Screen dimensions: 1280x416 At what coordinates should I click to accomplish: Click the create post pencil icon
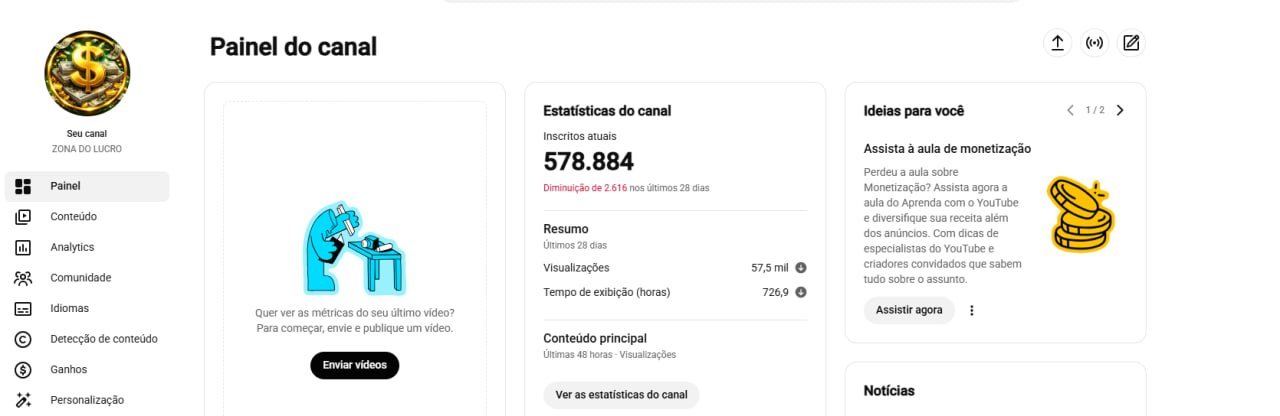[x=1131, y=43]
